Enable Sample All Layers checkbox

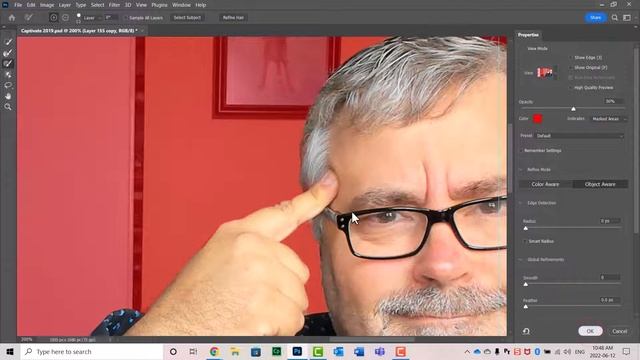click(126, 18)
